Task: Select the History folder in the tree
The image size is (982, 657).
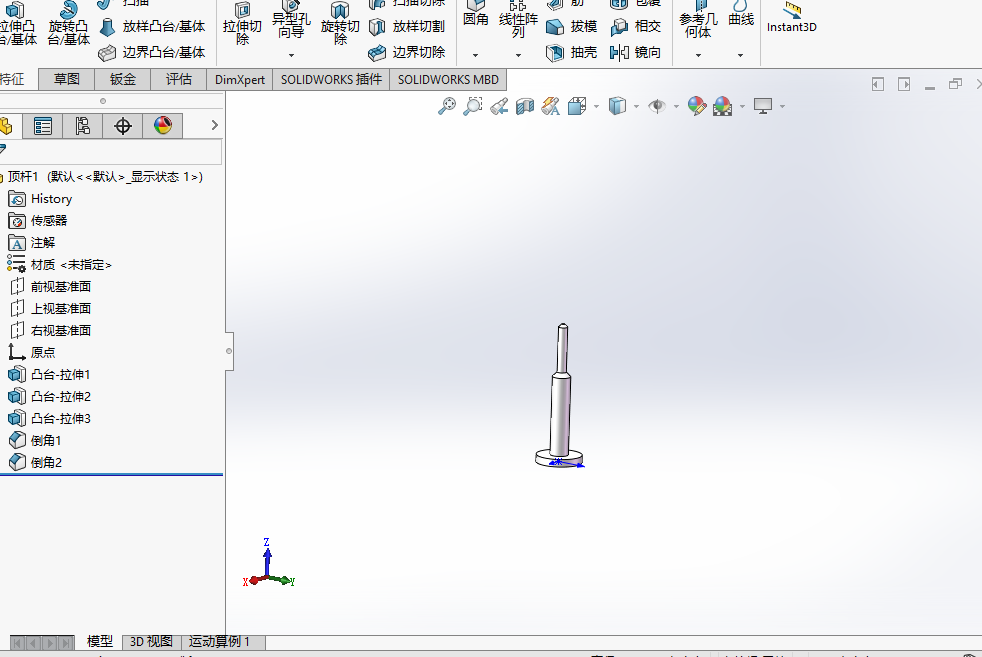Action: pyautogui.click(x=41, y=199)
